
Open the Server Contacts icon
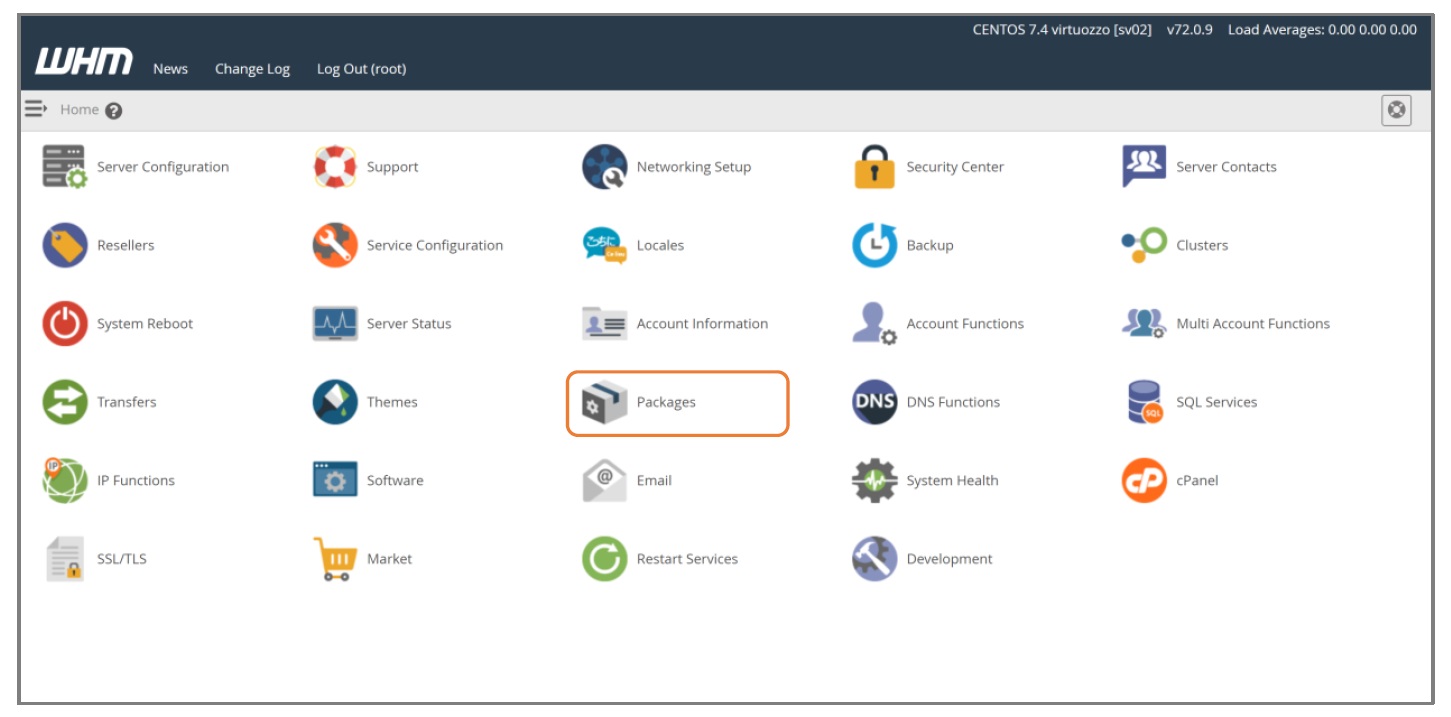click(x=1144, y=167)
